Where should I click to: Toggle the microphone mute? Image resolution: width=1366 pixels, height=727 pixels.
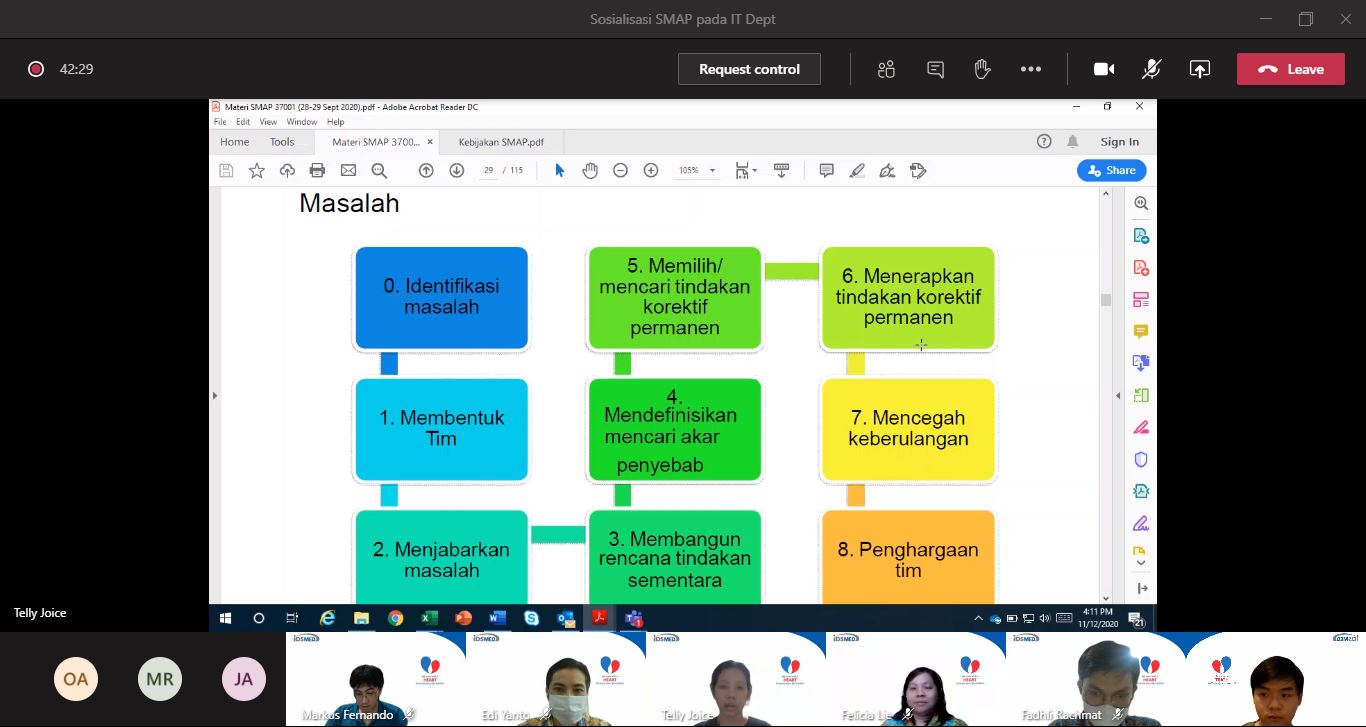point(1152,69)
